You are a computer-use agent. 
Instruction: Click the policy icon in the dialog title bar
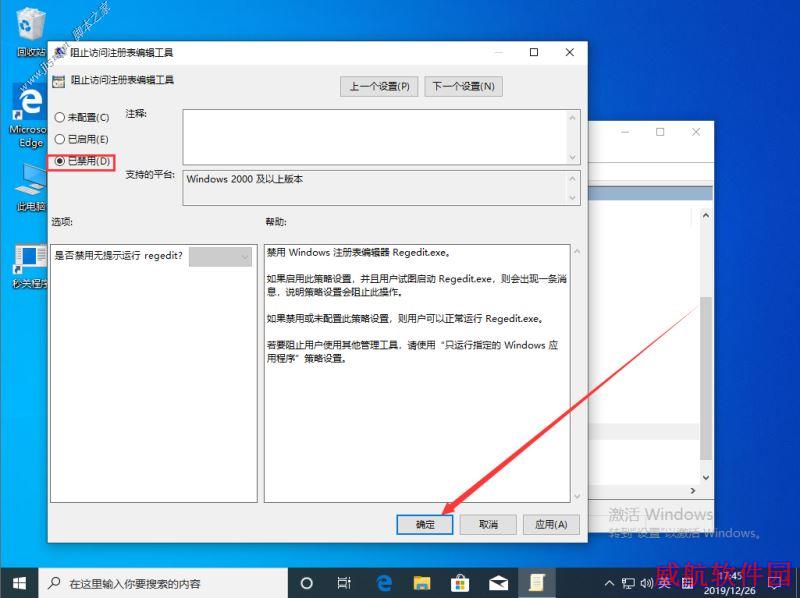coord(59,53)
